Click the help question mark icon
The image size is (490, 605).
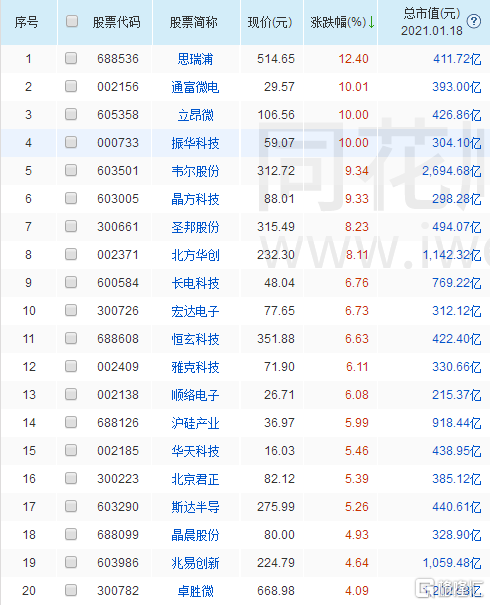point(473,22)
